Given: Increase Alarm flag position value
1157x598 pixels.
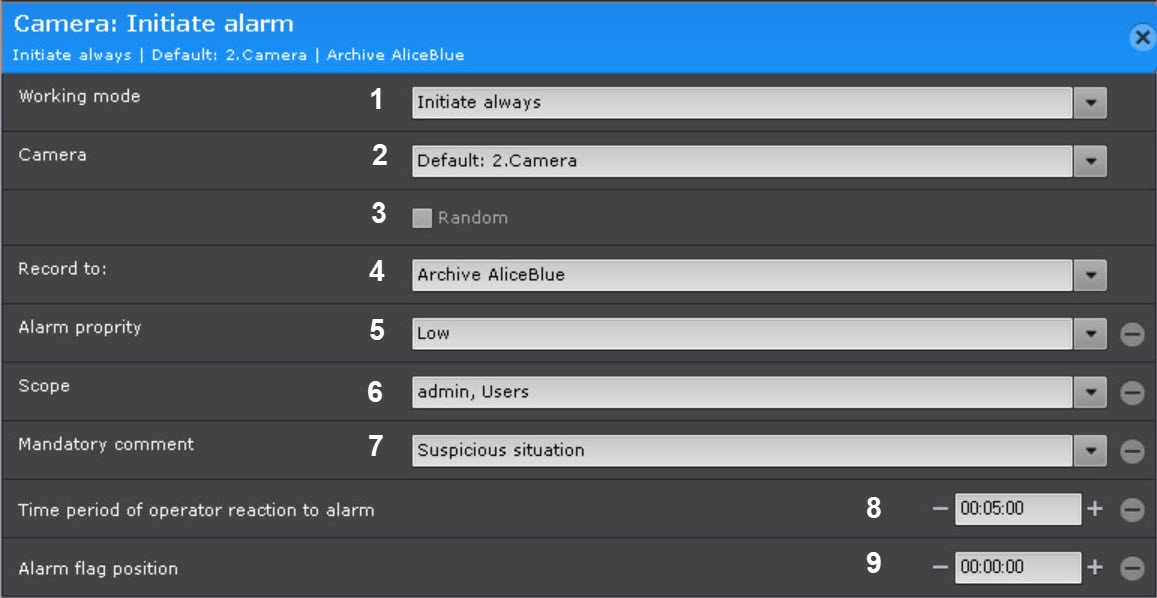Looking at the screenshot, I should pyautogui.click(x=1095, y=567).
